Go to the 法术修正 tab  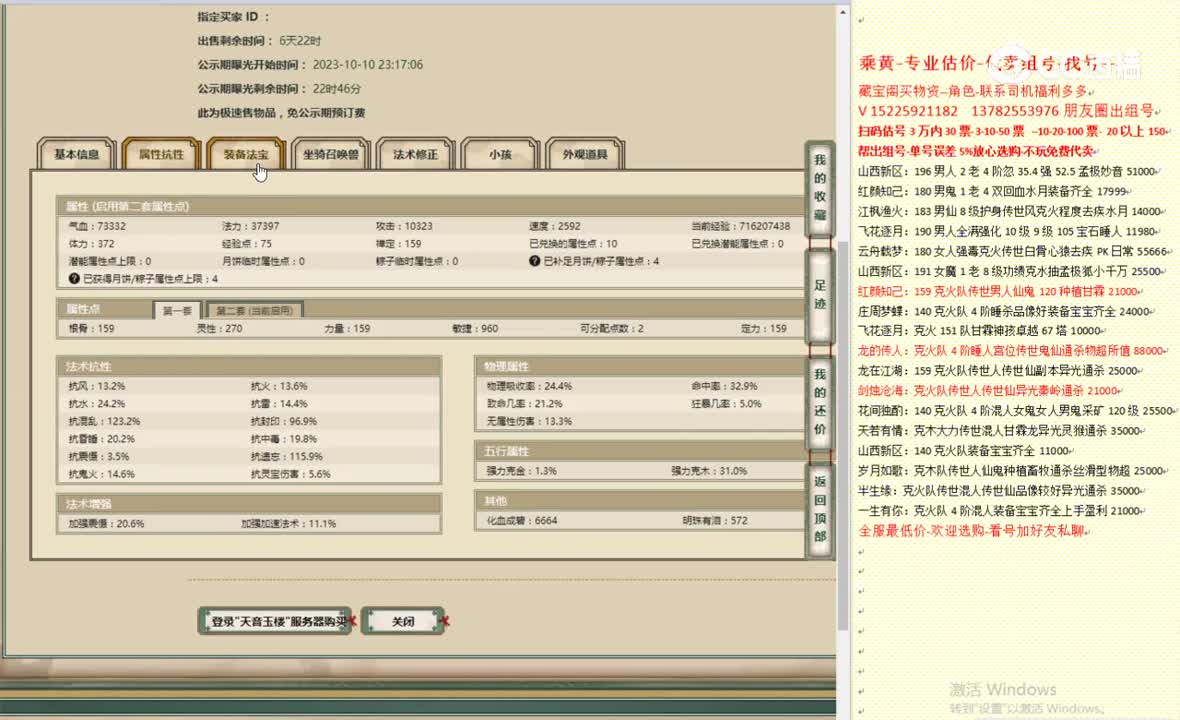(x=415, y=154)
